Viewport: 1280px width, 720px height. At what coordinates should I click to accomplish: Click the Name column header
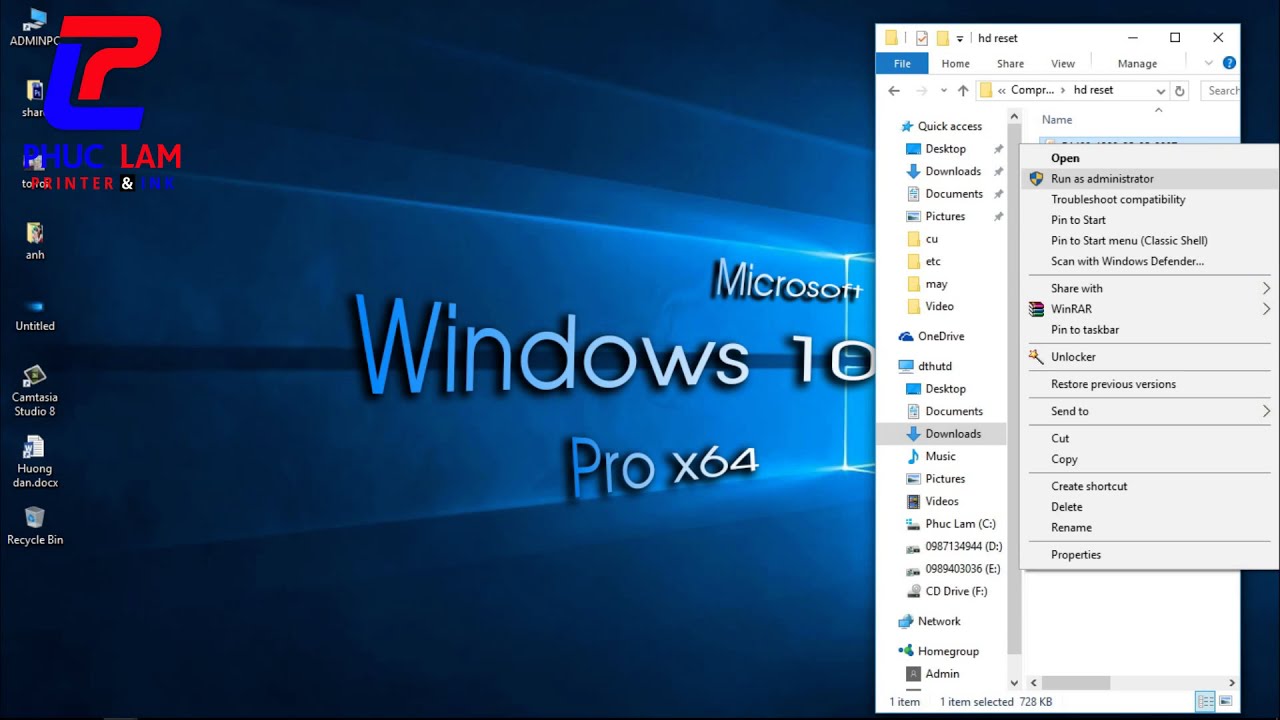(x=1057, y=120)
